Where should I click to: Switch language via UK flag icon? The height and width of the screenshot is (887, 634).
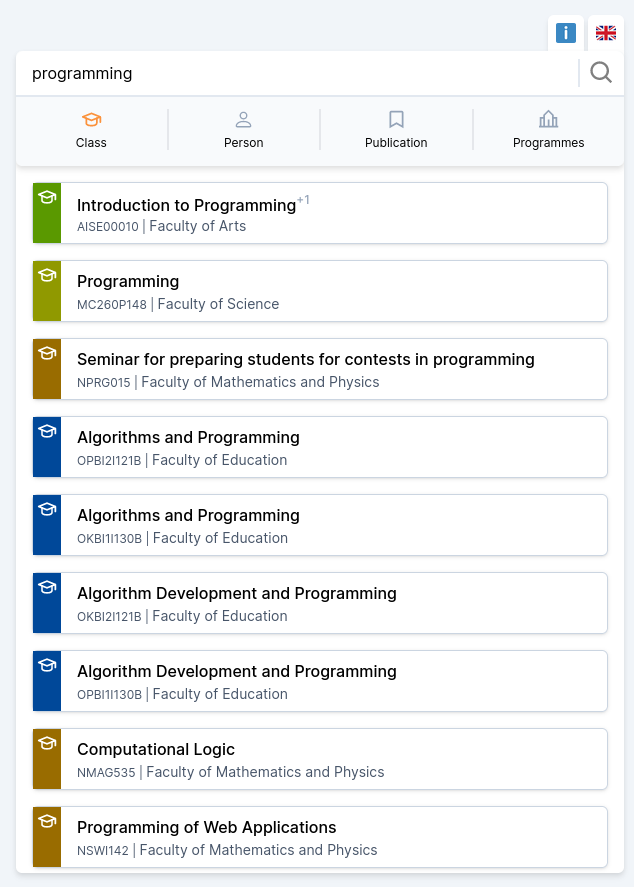(x=606, y=33)
